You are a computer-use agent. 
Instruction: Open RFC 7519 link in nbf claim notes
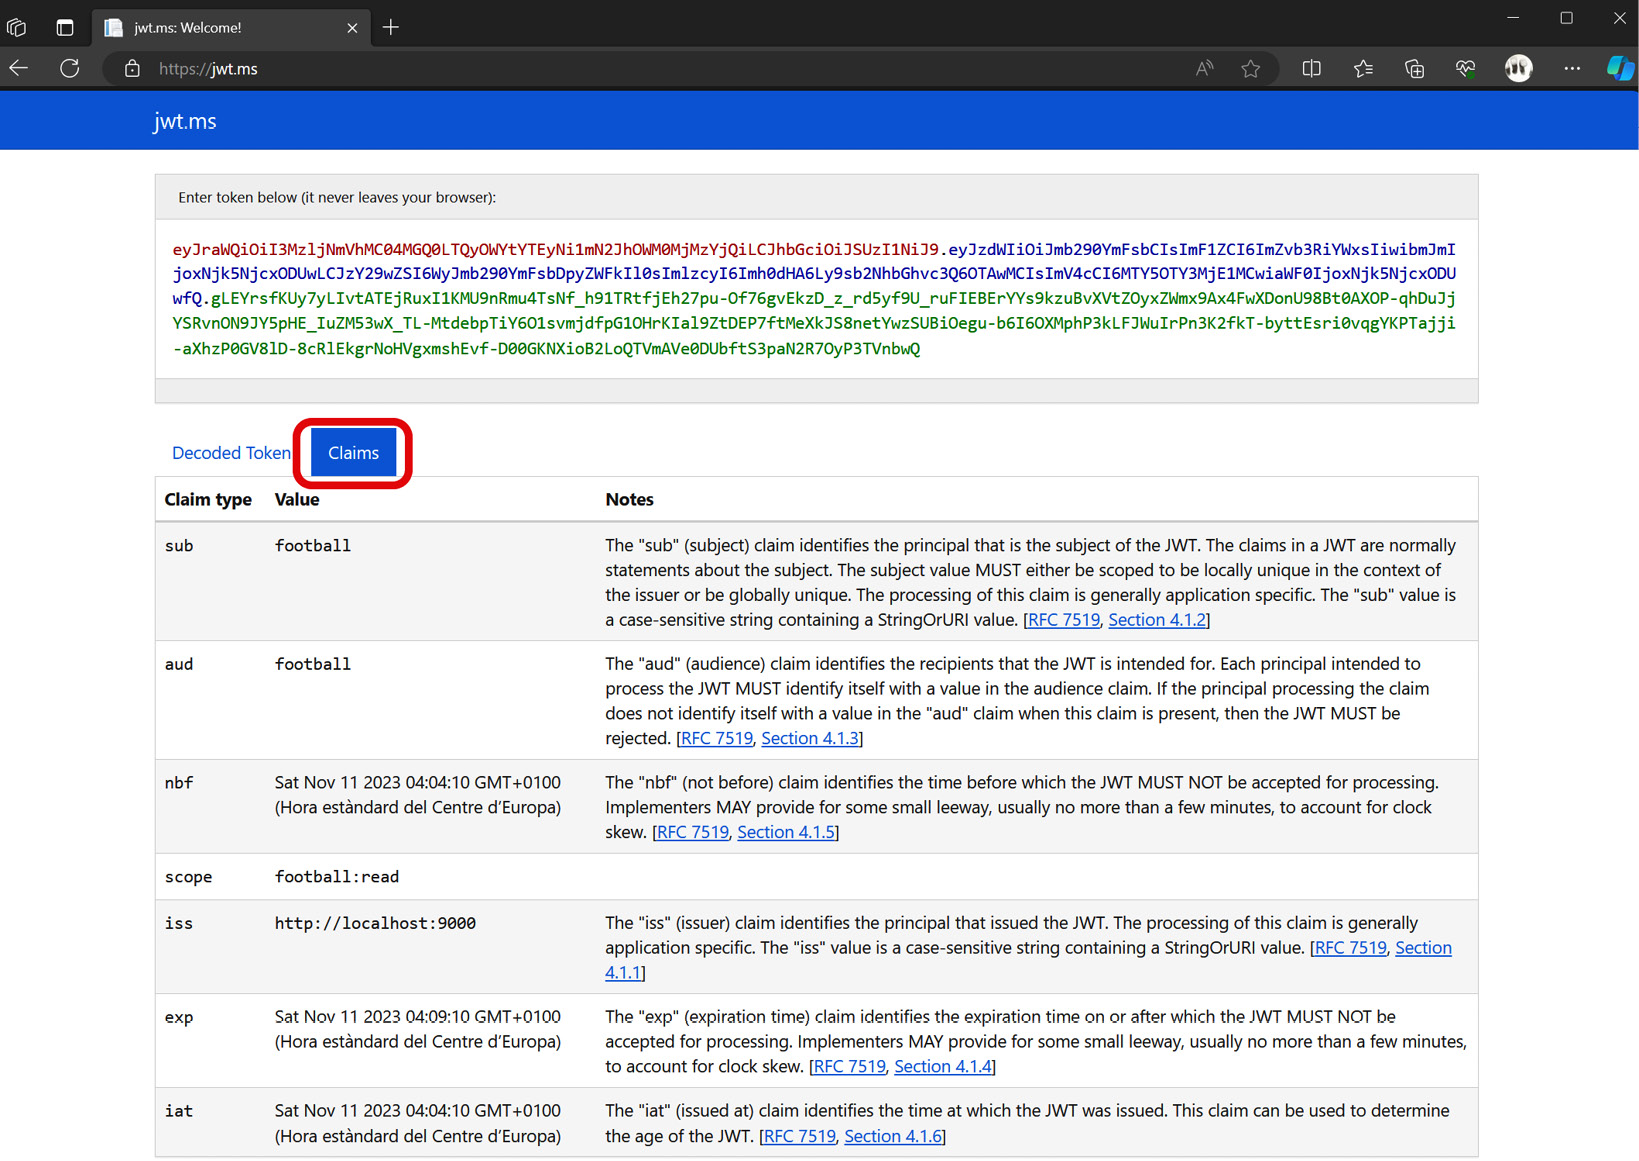(693, 832)
